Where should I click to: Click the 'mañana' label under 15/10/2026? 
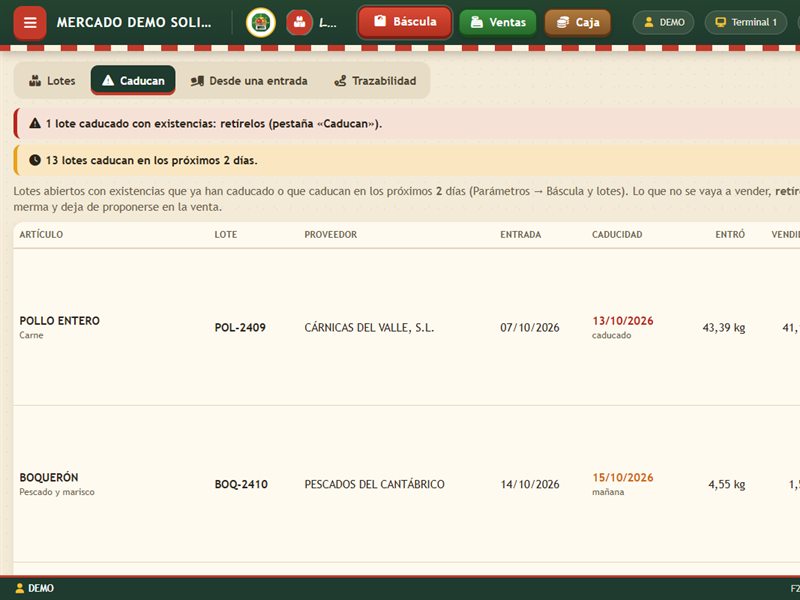(608, 492)
